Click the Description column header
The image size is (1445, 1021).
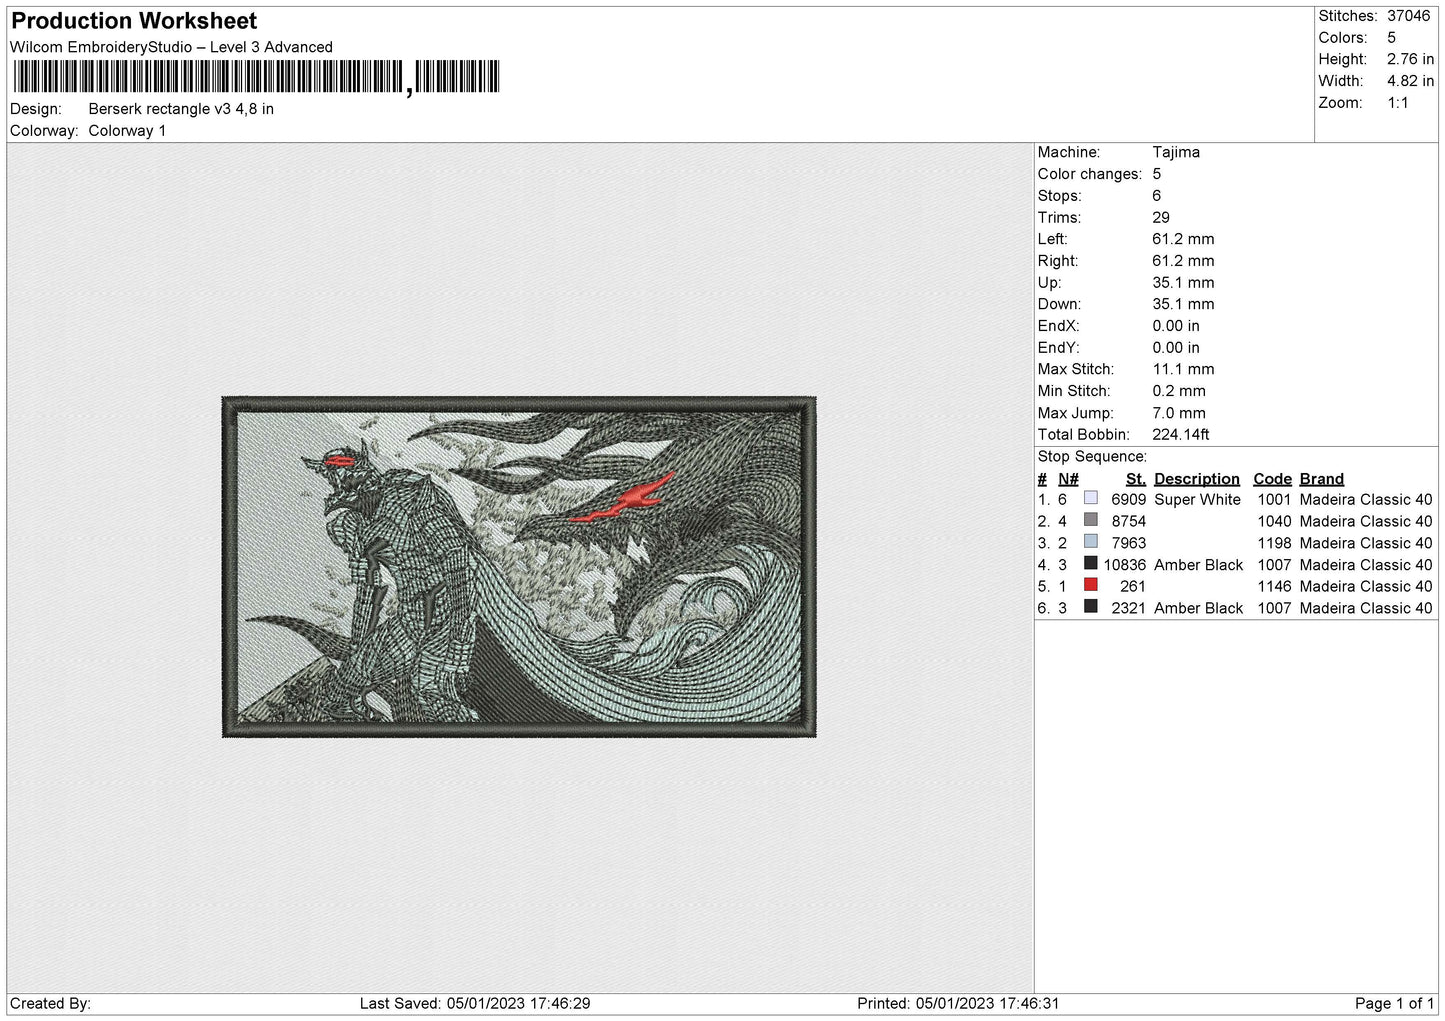click(1196, 479)
